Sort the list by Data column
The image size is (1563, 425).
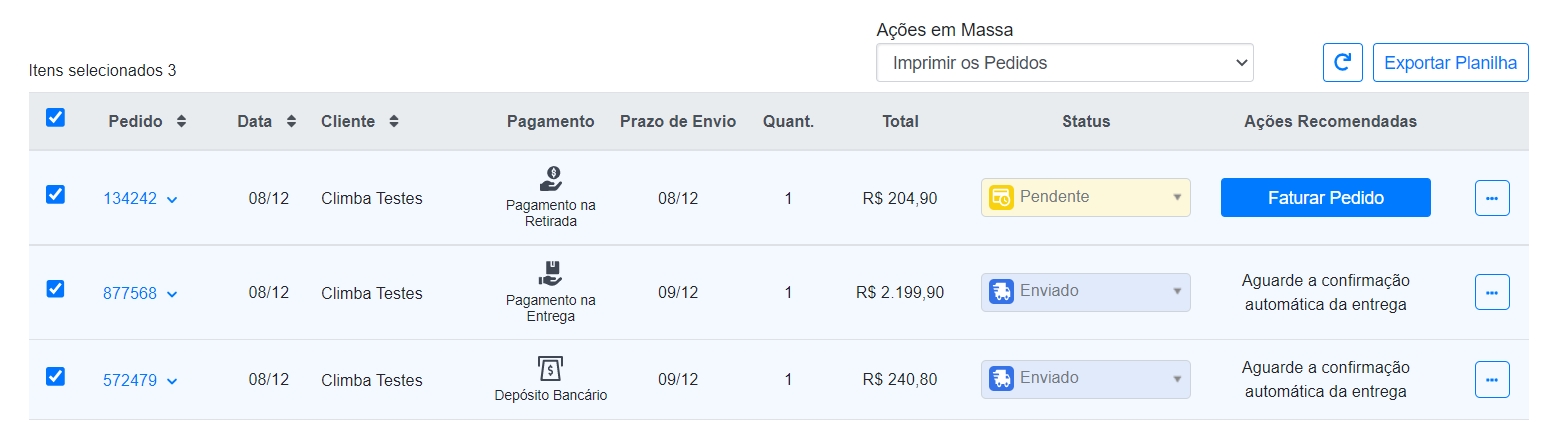pos(291,121)
